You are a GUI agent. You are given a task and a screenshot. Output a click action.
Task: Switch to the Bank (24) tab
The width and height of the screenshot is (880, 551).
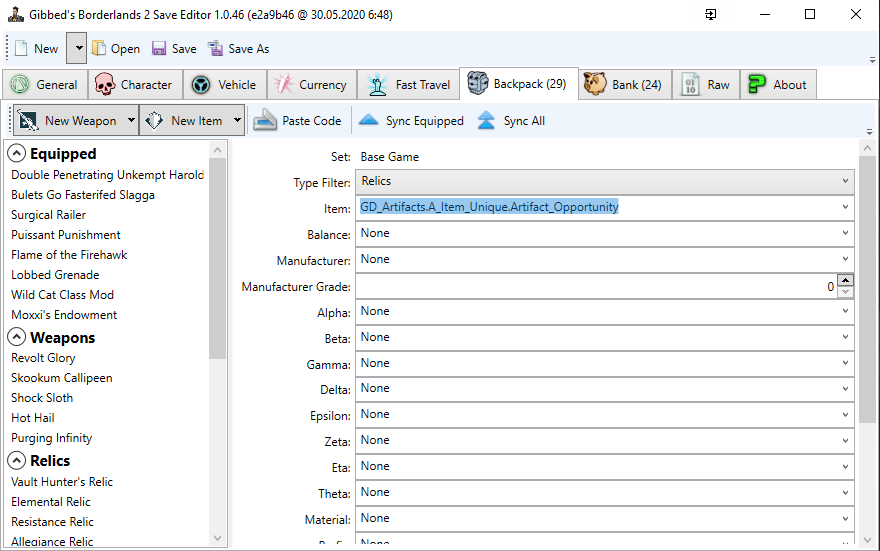tap(622, 85)
